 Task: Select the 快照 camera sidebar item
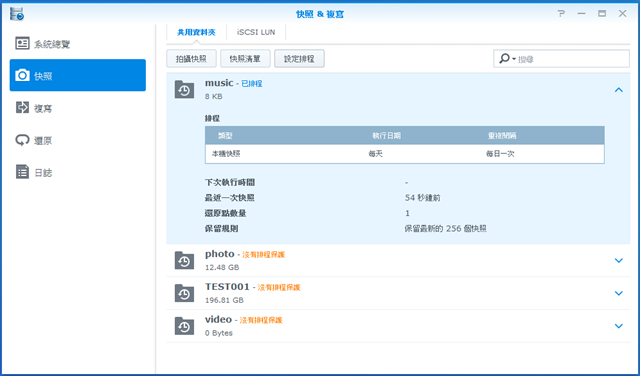(78, 76)
